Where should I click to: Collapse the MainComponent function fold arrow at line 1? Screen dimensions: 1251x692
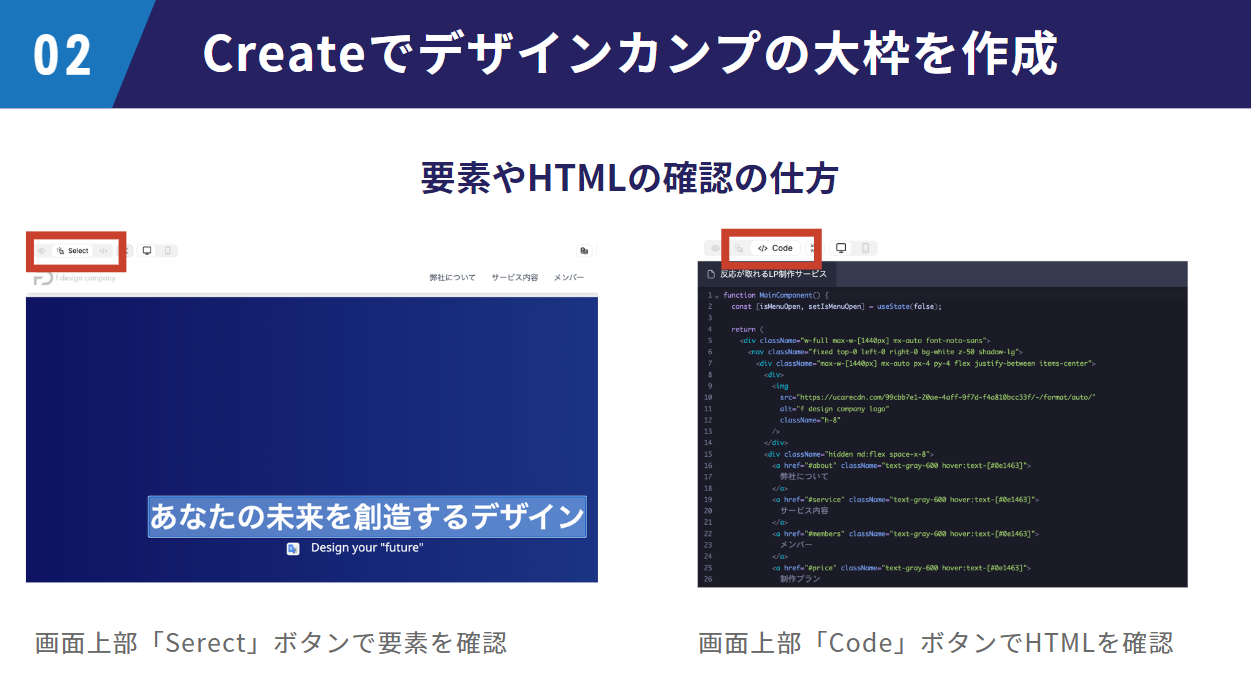[x=717, y=297]
